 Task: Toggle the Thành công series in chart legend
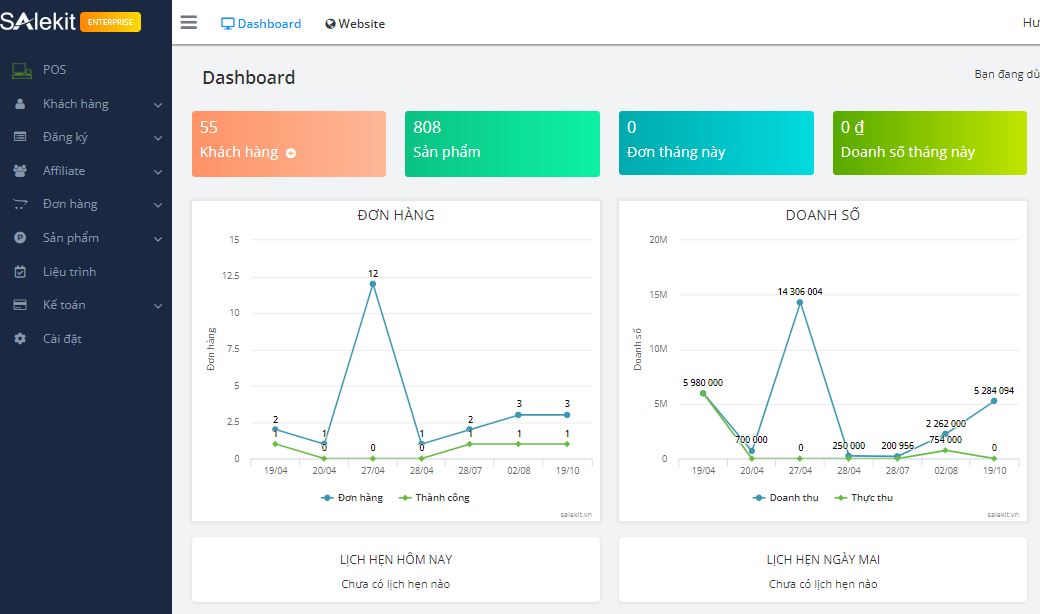434,497
